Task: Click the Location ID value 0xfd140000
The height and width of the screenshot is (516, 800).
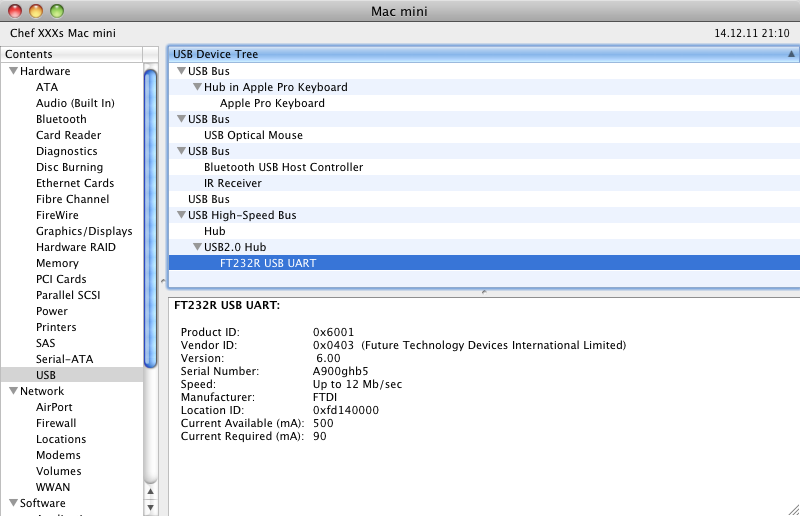Action: point(346,410)
